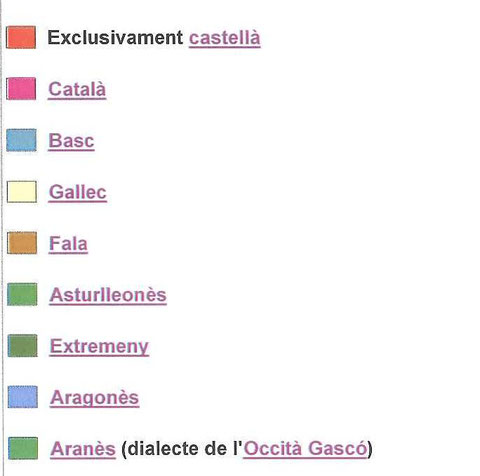Select the red-orange swatch beside Exclusivament castellà
The image size is (480, 476).
point(21,37)
